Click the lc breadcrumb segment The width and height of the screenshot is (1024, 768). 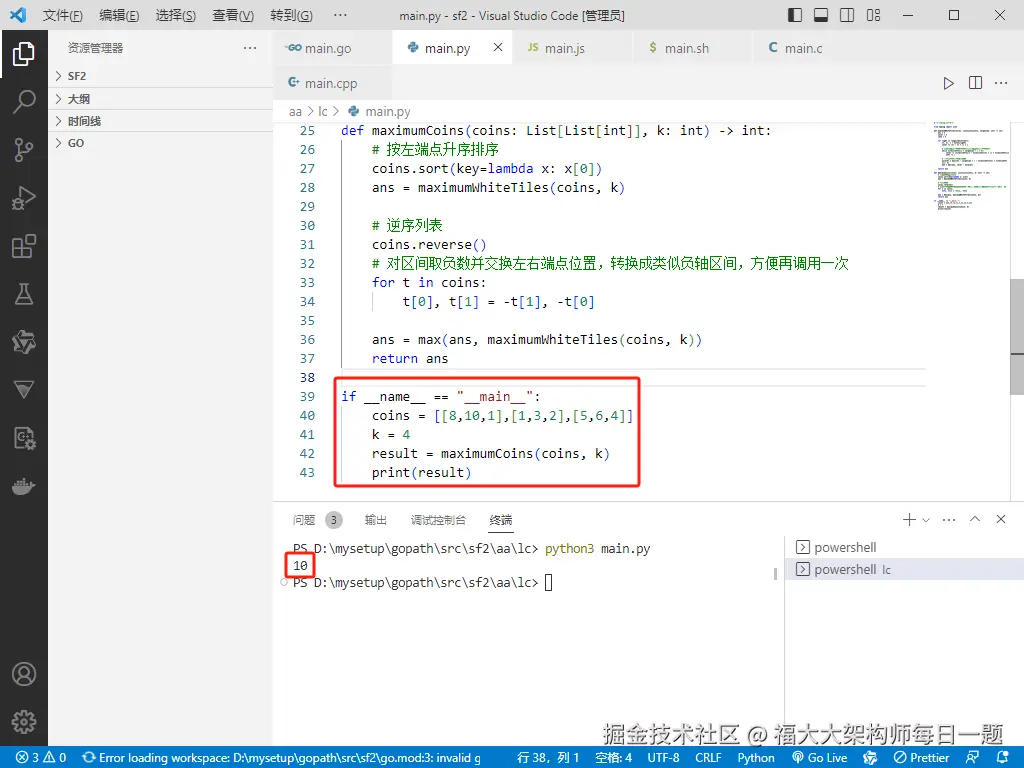point(323,112)
